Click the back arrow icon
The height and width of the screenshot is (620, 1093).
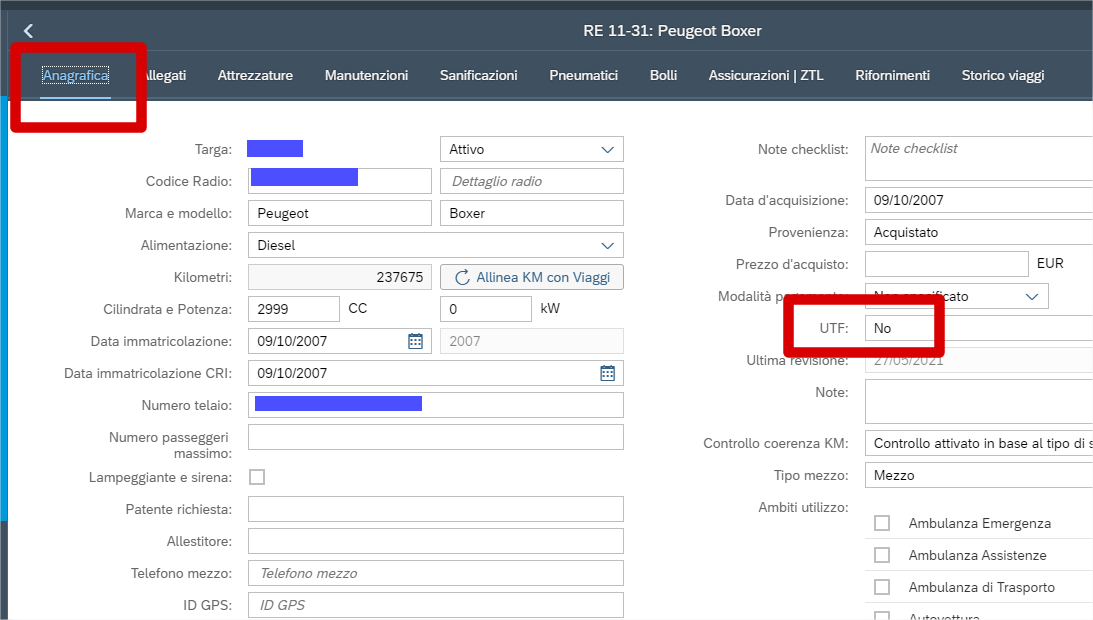[28, 31]
